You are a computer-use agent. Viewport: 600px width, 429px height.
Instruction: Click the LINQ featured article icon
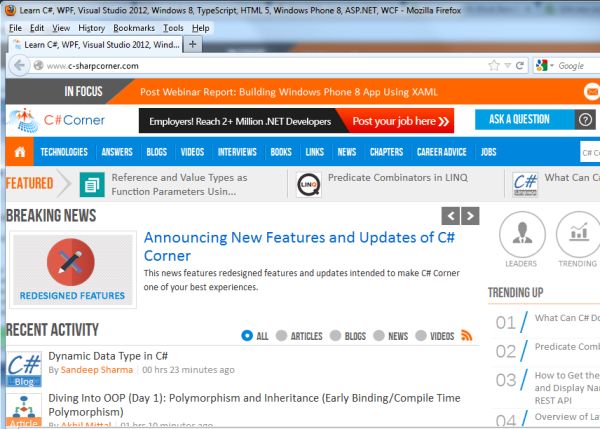point(308,185)
